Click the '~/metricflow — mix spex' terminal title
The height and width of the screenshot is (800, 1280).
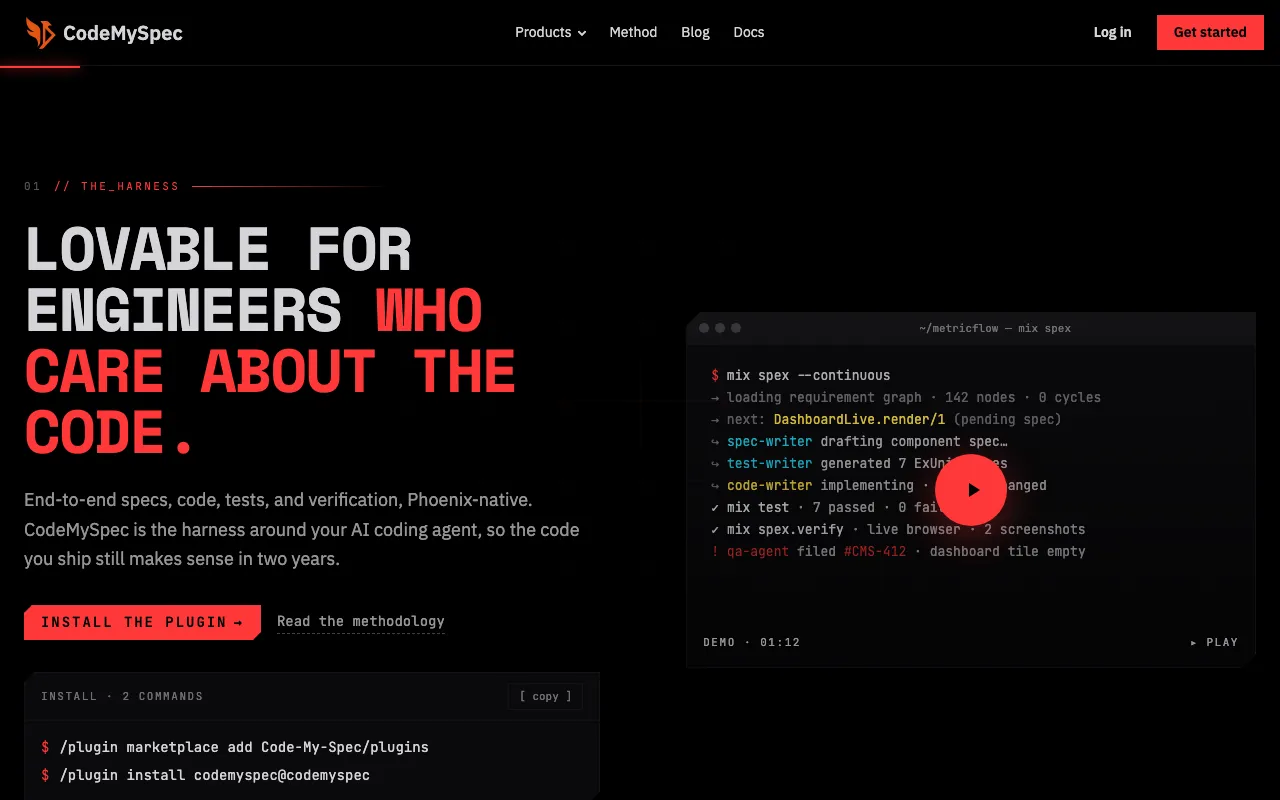click(x=995, y=328)
